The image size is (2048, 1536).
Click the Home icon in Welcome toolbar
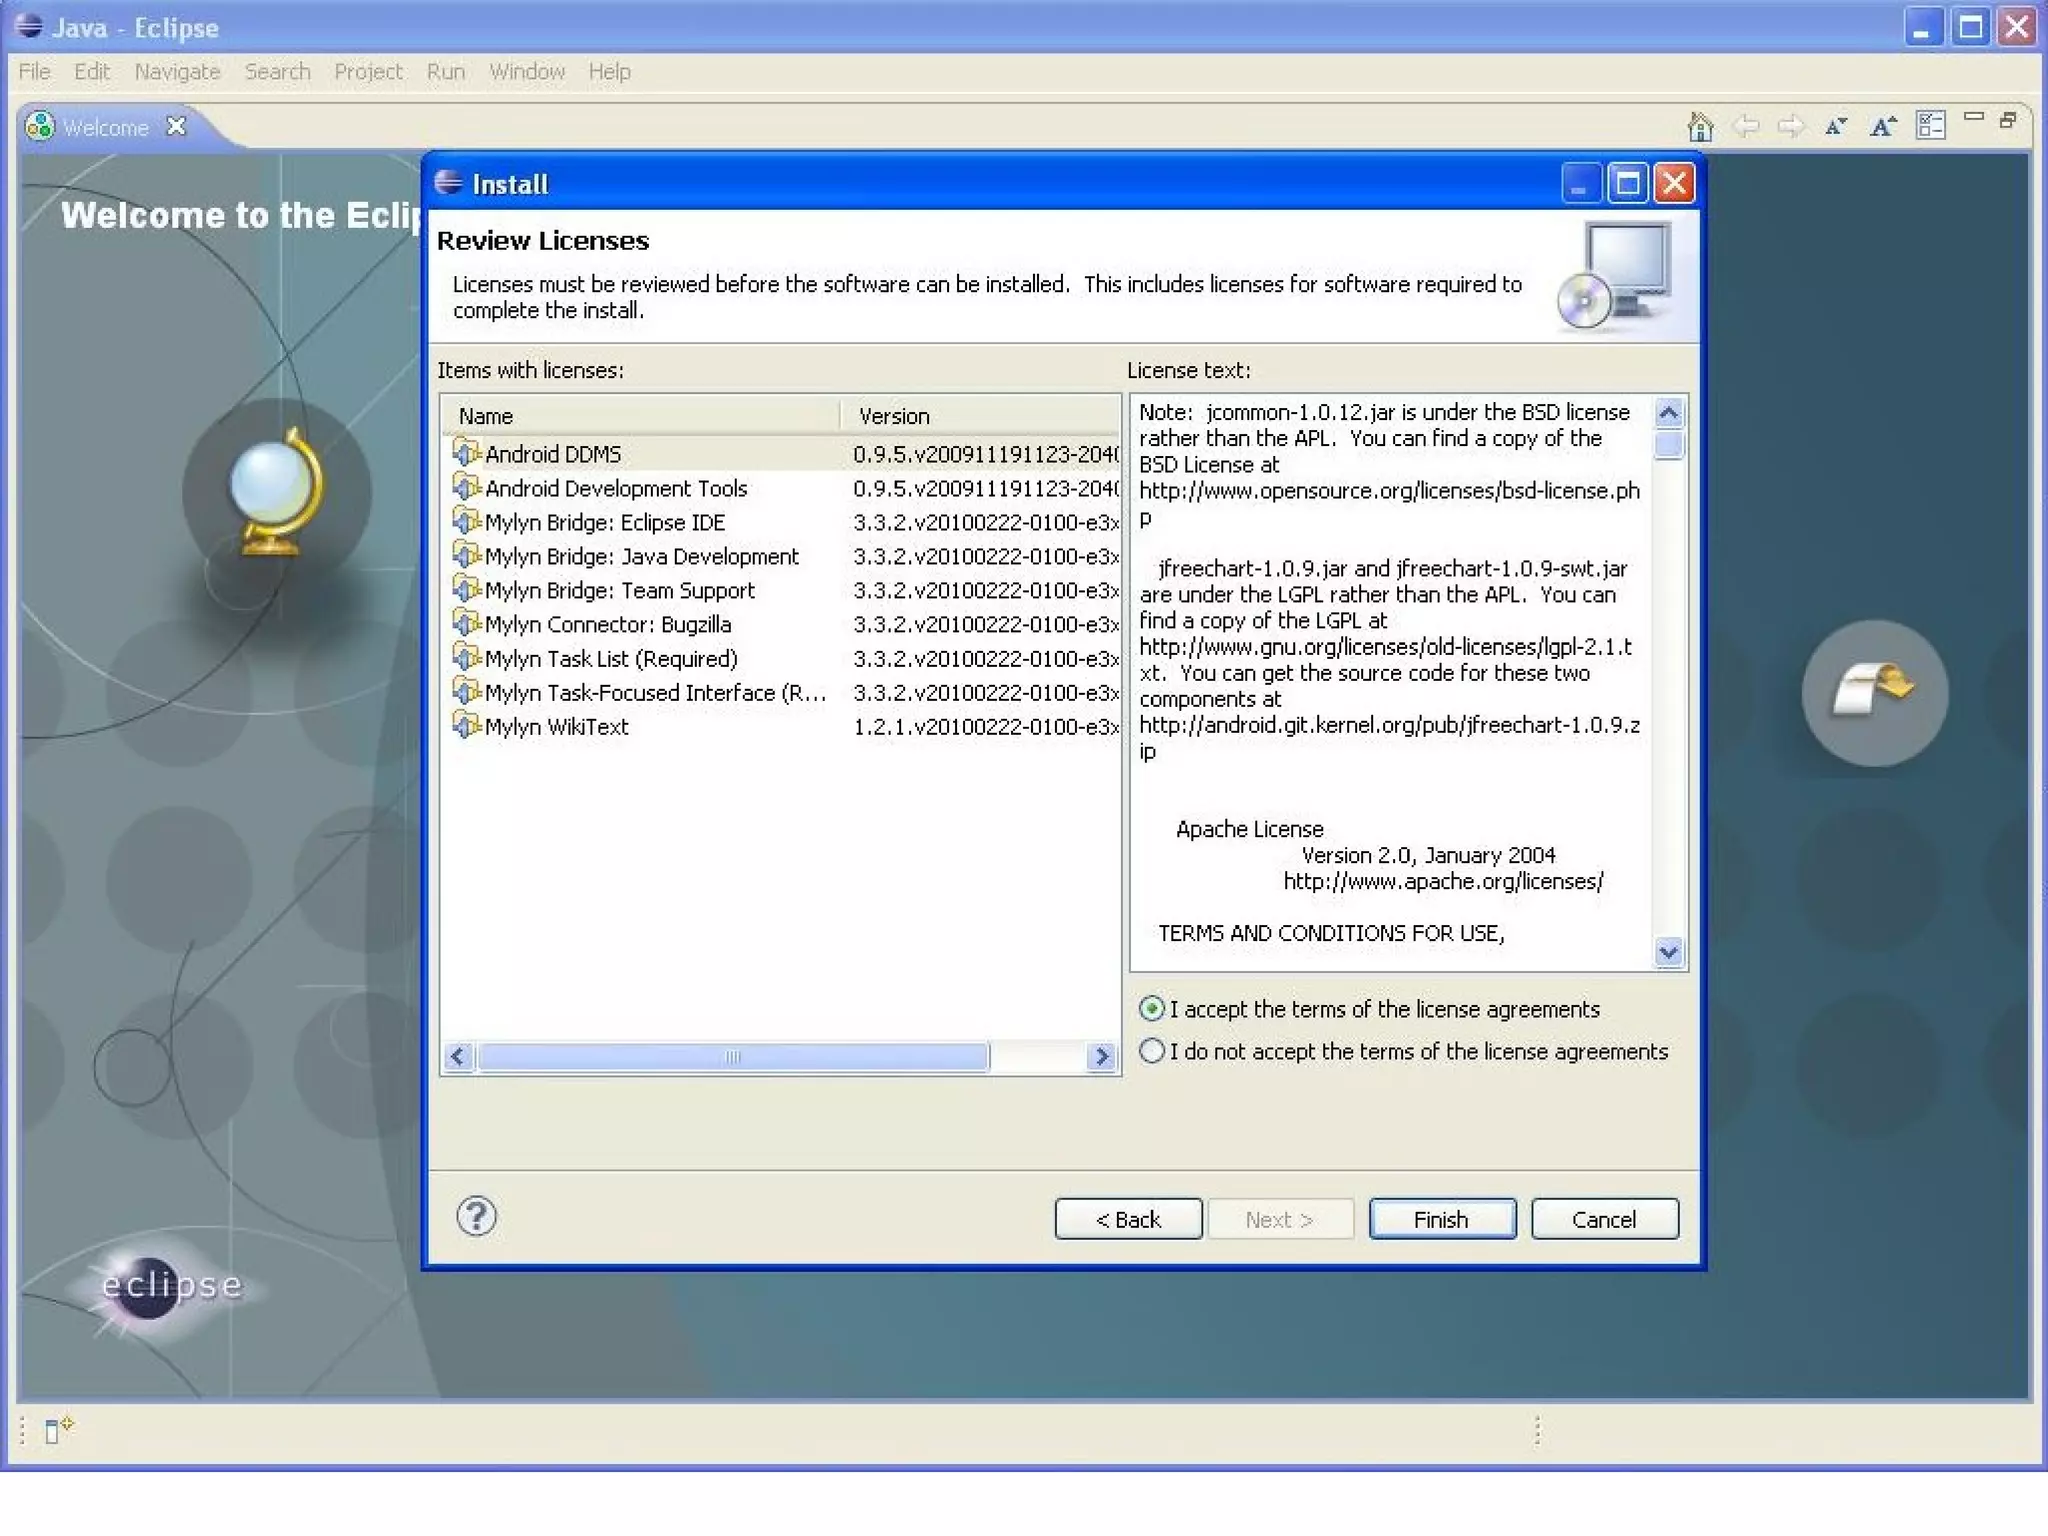(x=1700, y=127)
